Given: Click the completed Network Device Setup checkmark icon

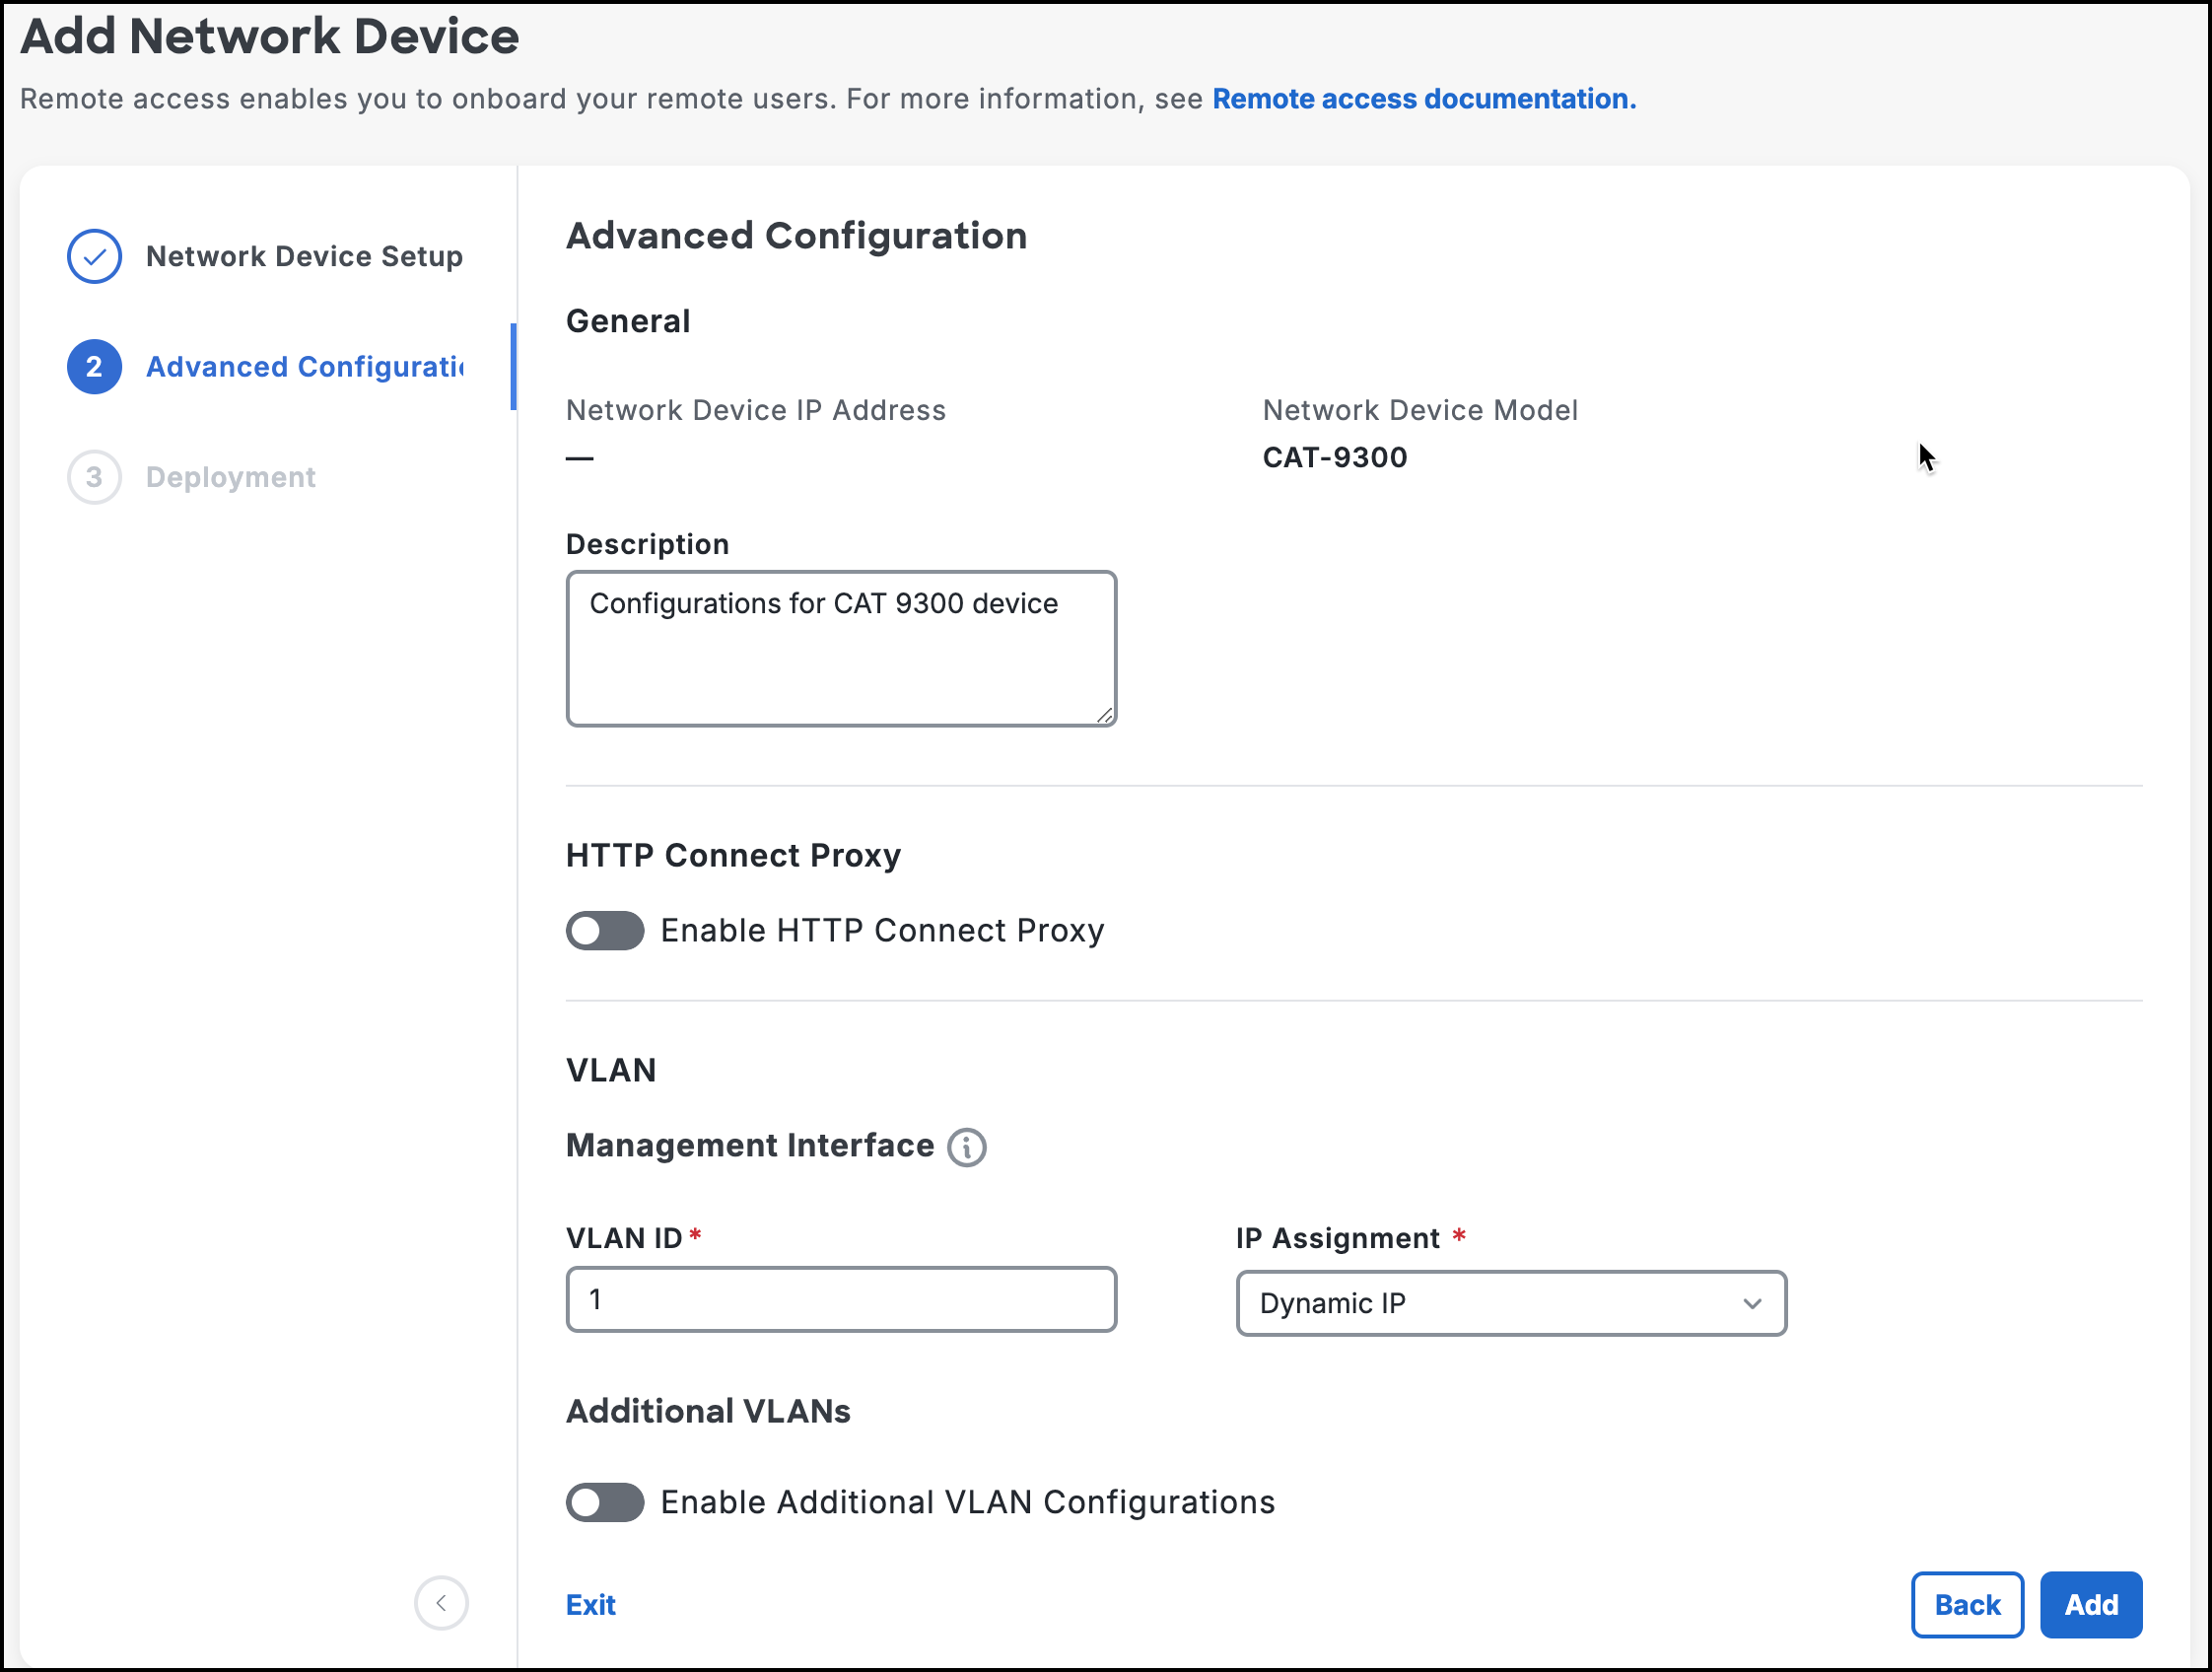Looking at the screenshot, I should (94, 256).
